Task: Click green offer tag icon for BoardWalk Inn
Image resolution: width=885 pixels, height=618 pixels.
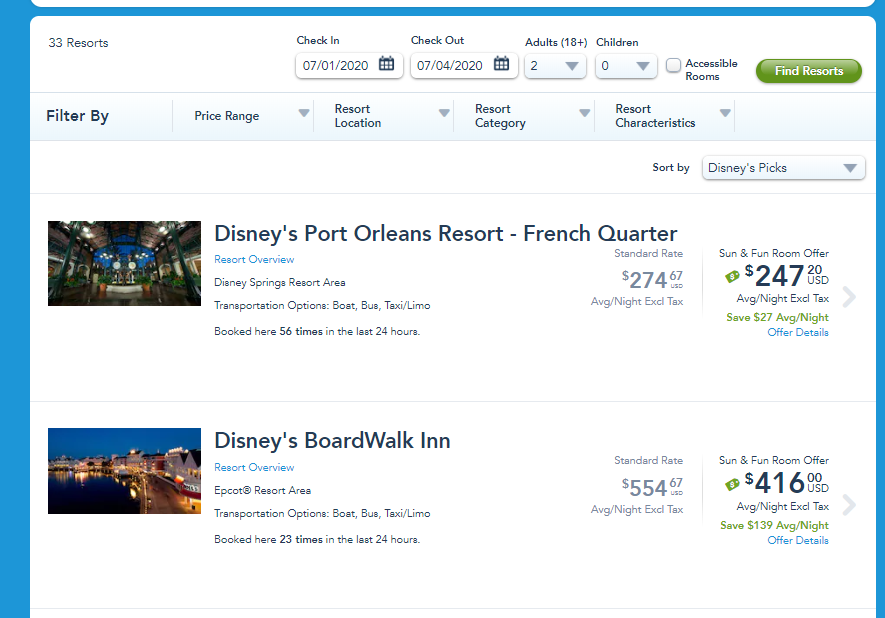Action: click(x=732, y=485)
